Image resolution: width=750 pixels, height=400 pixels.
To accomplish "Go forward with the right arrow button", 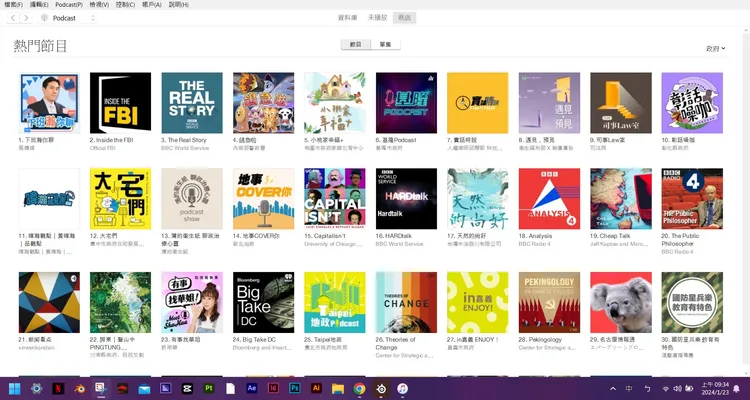I will 26,18.
